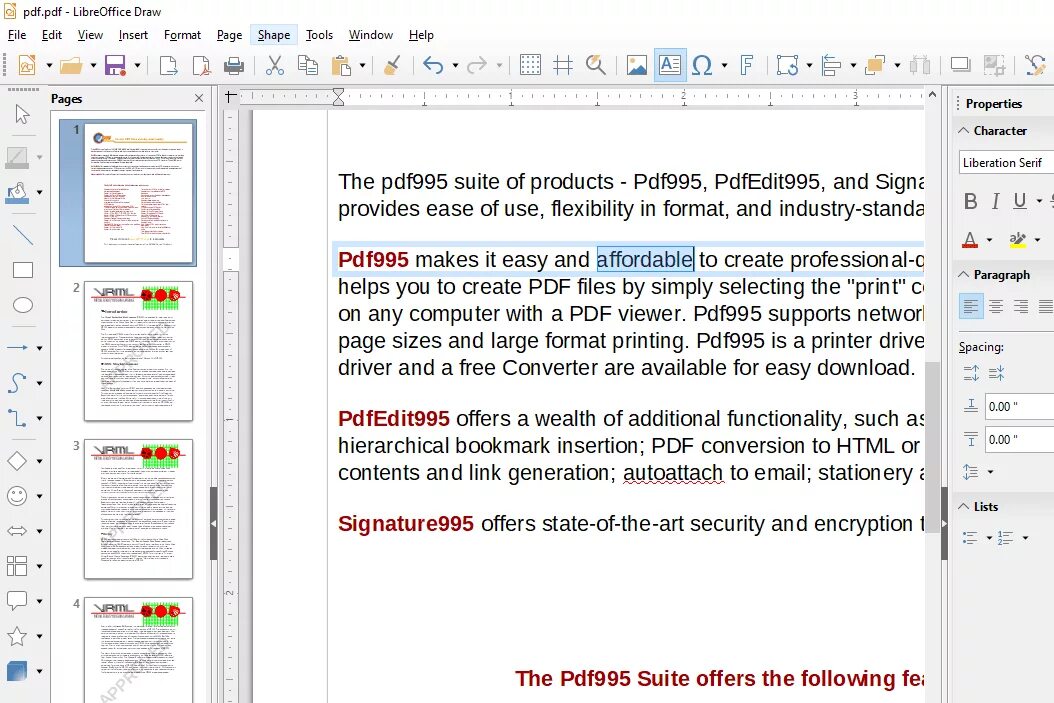Open Zoom and Pan magnifier

point(596,65)
